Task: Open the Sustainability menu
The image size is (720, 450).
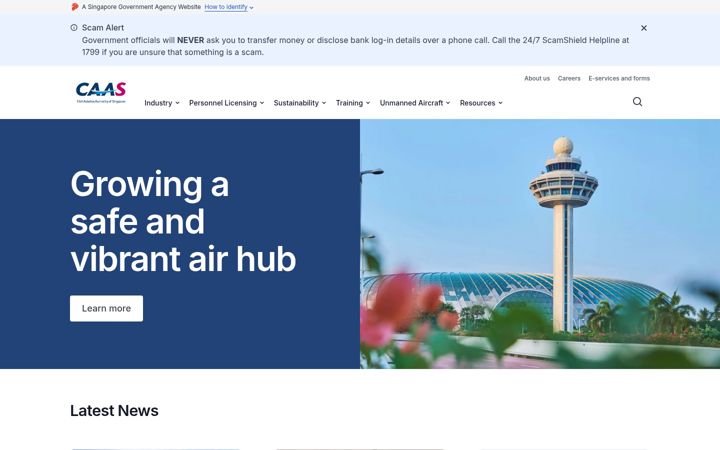Action: pos(300,103)
